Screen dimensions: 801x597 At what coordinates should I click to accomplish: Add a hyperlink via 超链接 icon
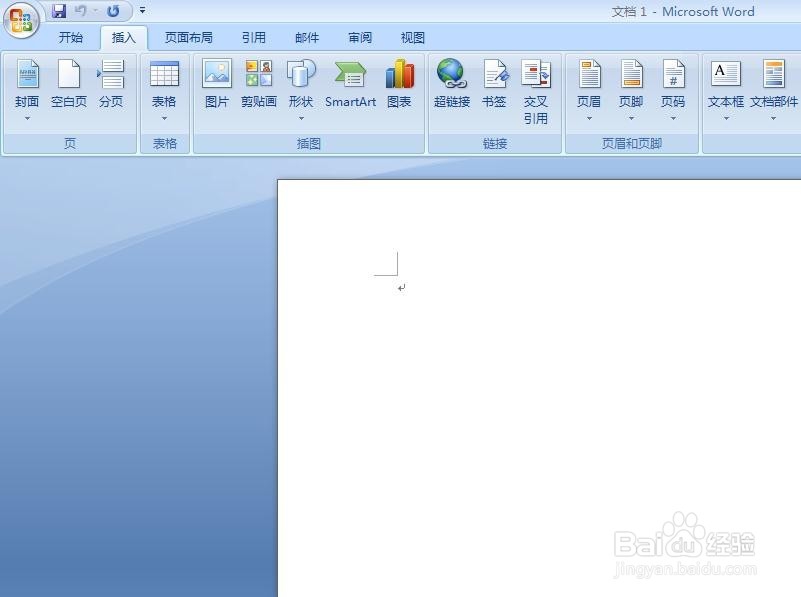pos(452,73)
